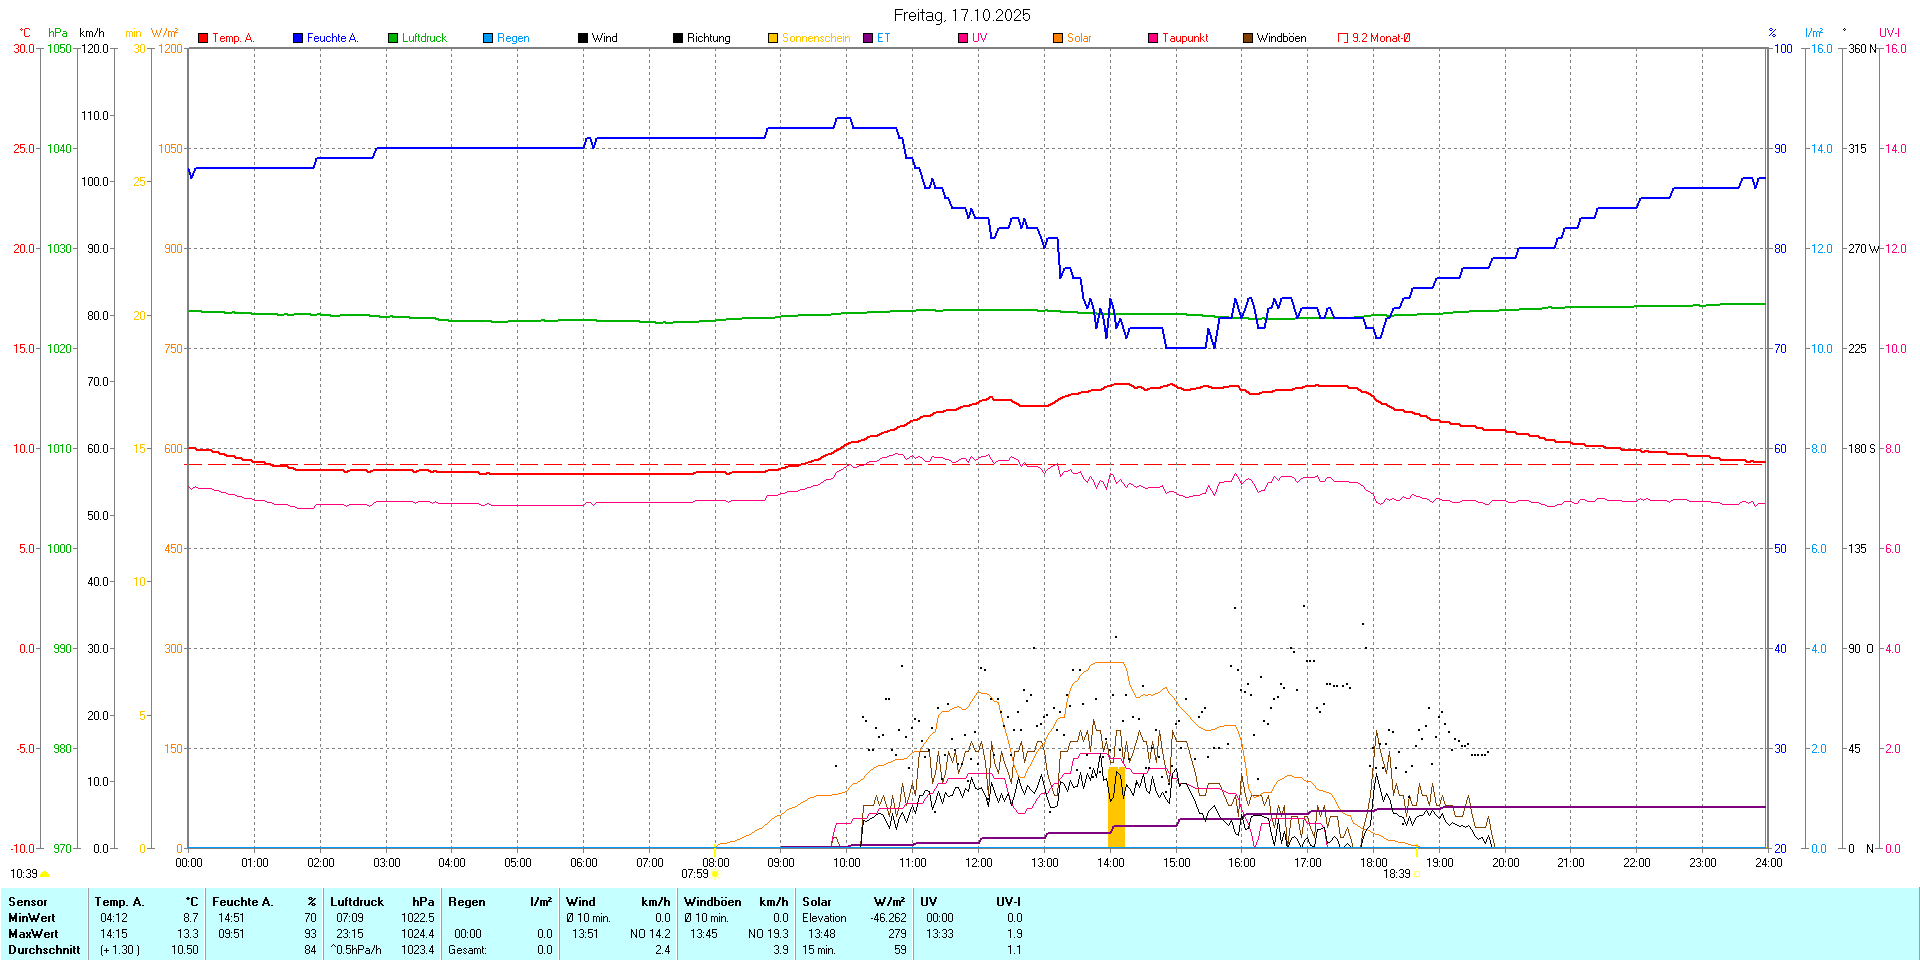Viewport: 1920px width, 960px height.
Task: Click the yellow sunshine bar at 14:00
Action: tap(1116, 808)
